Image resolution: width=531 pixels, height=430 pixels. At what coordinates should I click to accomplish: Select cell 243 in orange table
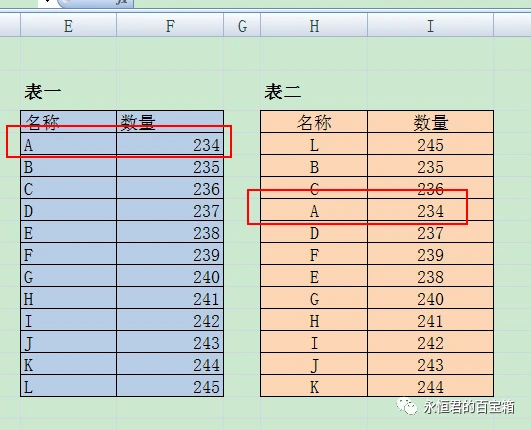click(430, 364)
